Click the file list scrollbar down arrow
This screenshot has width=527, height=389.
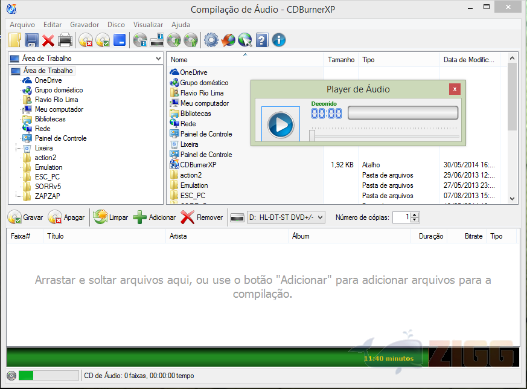[x=512, y=199]
